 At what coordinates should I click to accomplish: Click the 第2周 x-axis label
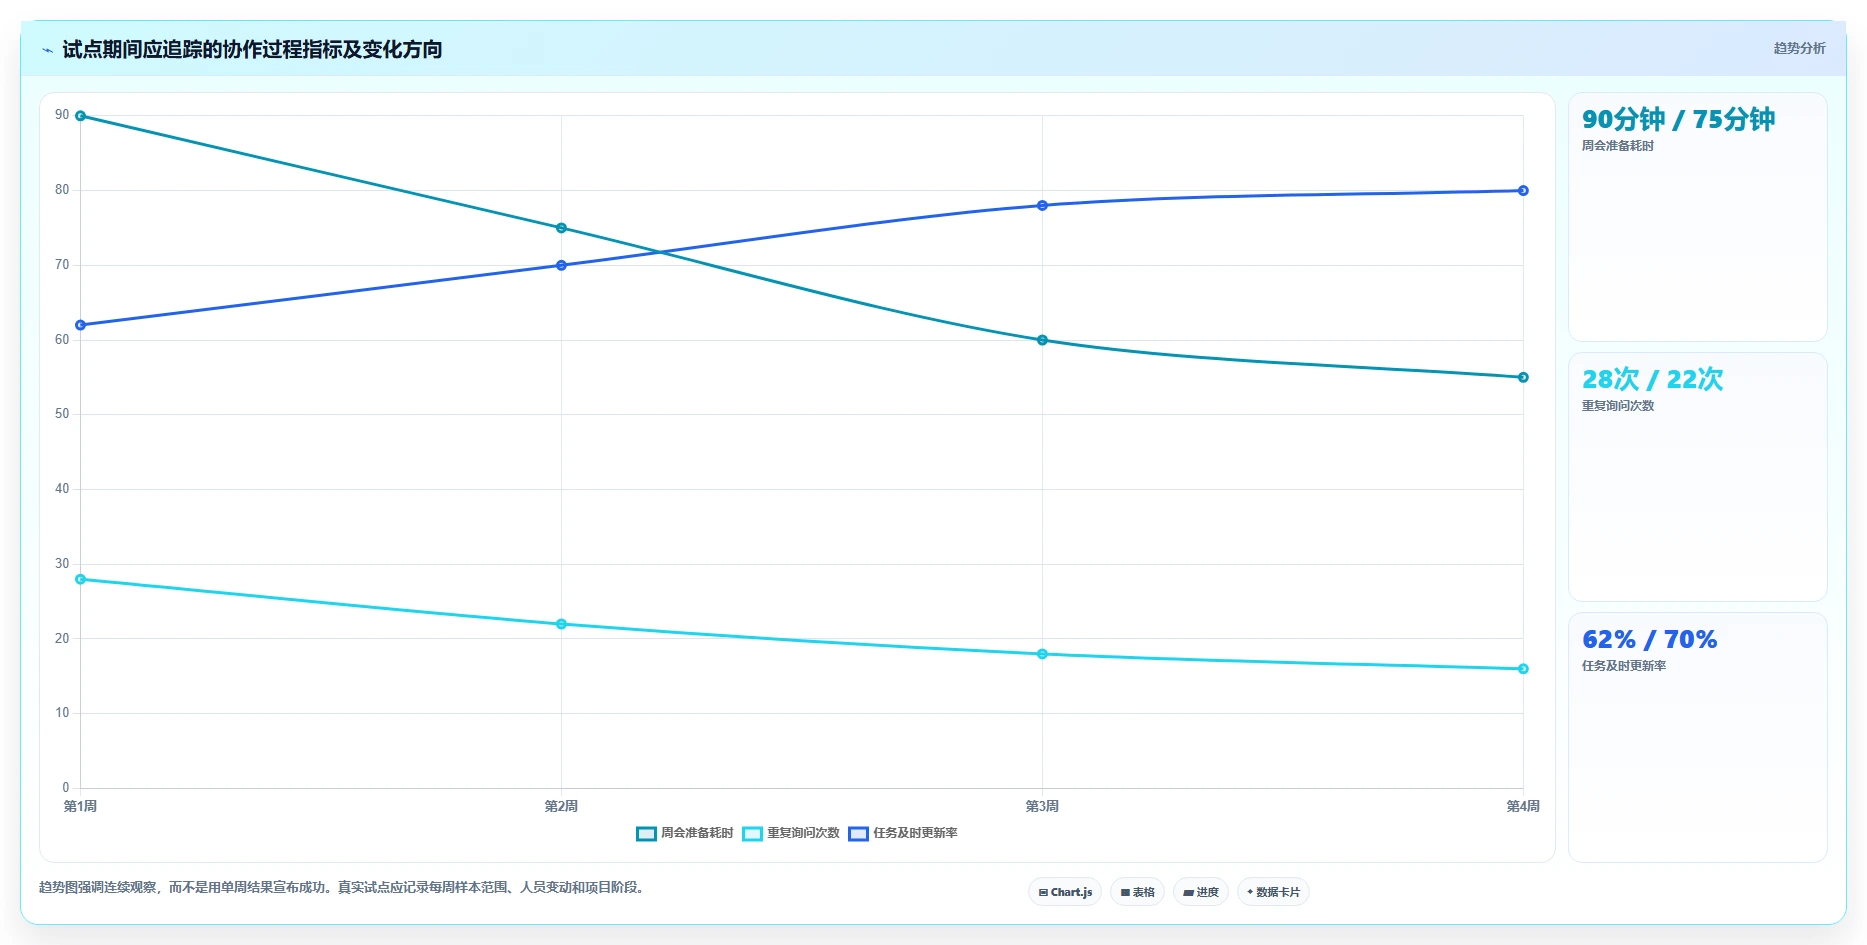(x=561, y=806)
